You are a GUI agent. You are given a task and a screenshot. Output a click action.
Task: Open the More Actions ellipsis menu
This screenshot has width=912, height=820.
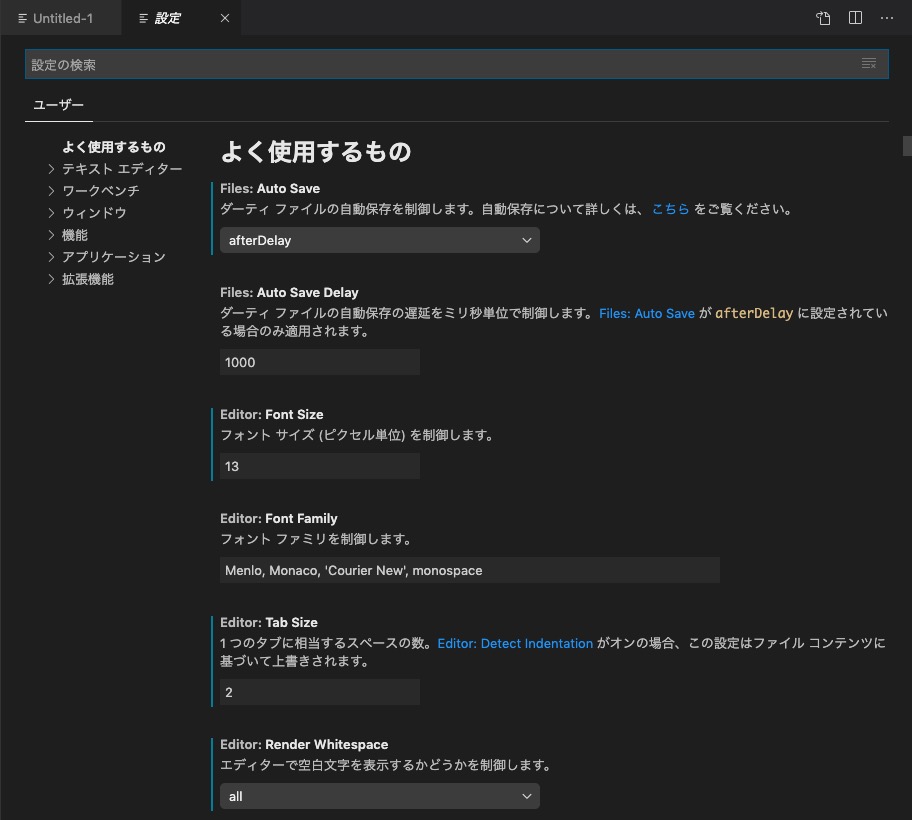(x=886, y=18)
